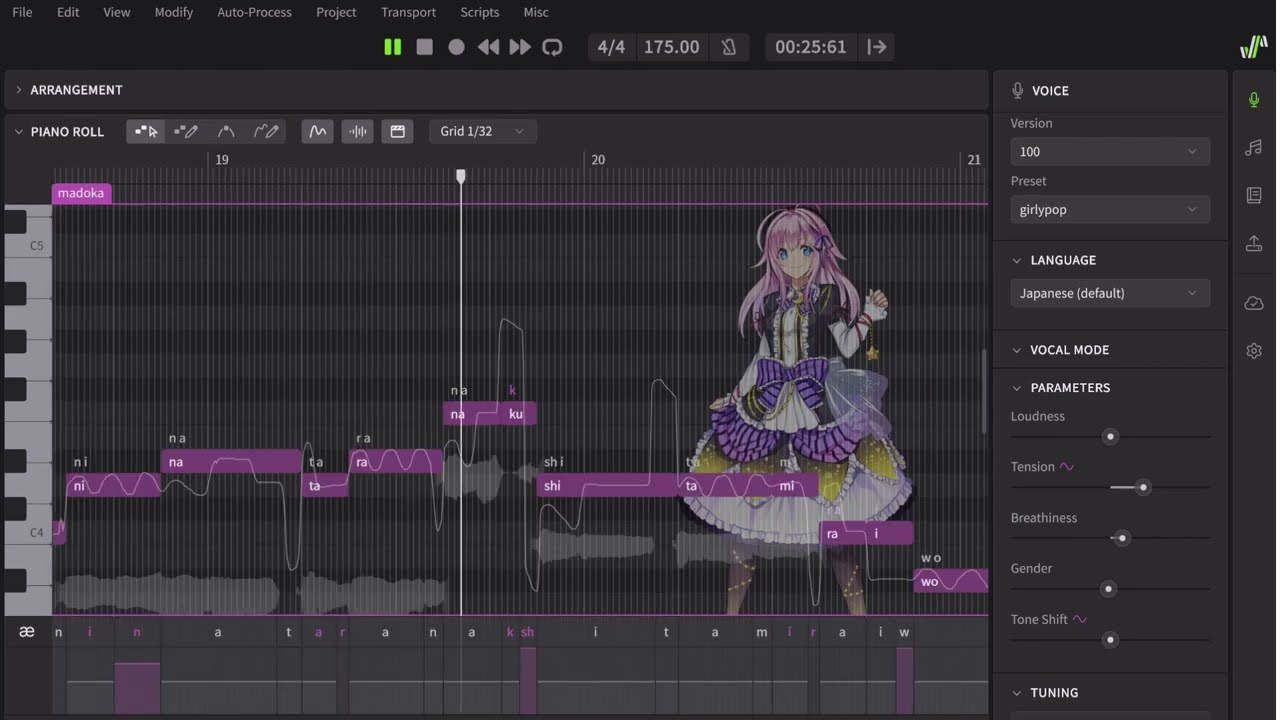
Task: Open the Scripts menu
Action: click(x=480, y=12)
